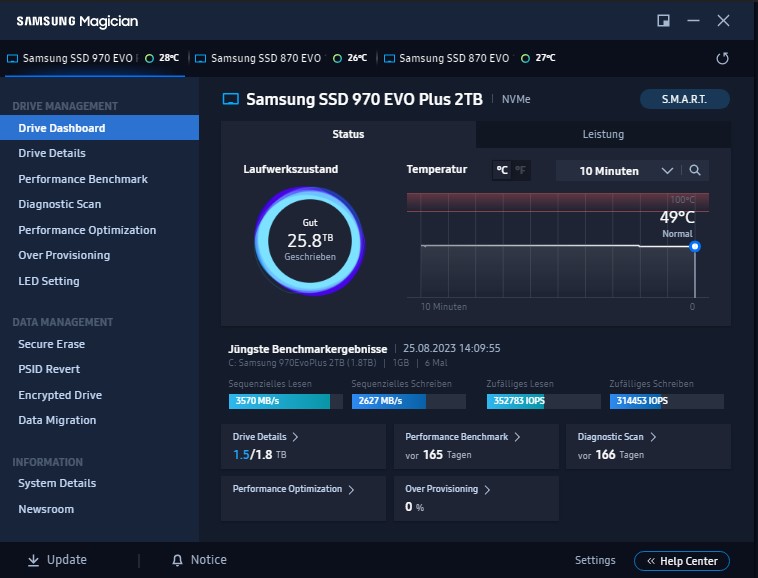This screenshot has height=578, width=758.
Task: Click the Zufälliges Schreiben 314453 IOPS bar
Action: 667,401
